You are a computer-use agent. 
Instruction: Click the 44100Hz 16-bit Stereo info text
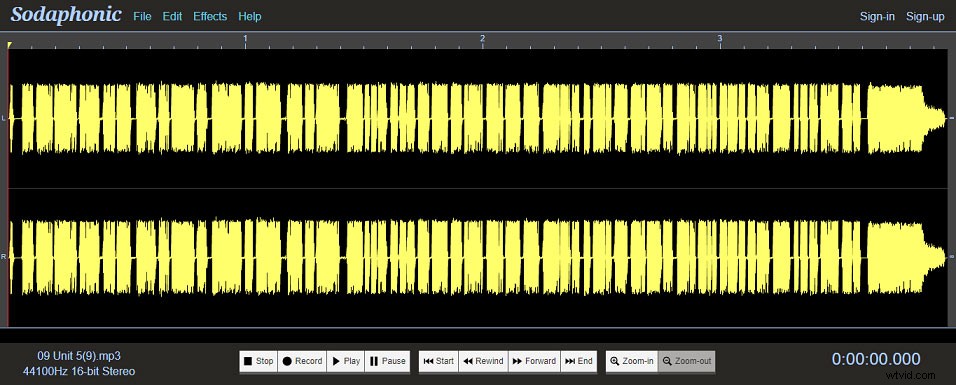[x=79, y=371]
